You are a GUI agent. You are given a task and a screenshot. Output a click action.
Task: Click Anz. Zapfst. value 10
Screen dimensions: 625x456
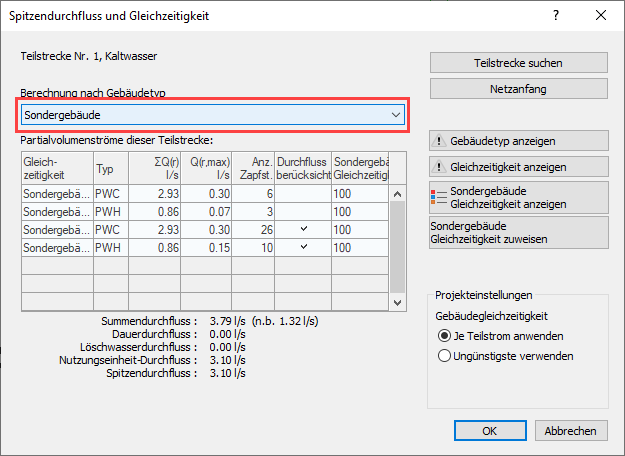pyautogui.click(x=253, y=248)
